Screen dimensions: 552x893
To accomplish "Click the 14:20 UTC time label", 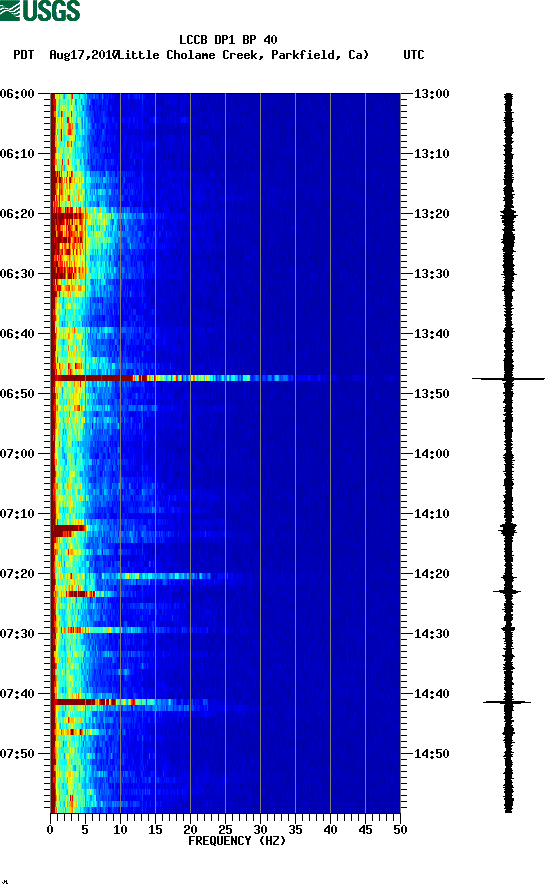I will (x=431, y=574).
